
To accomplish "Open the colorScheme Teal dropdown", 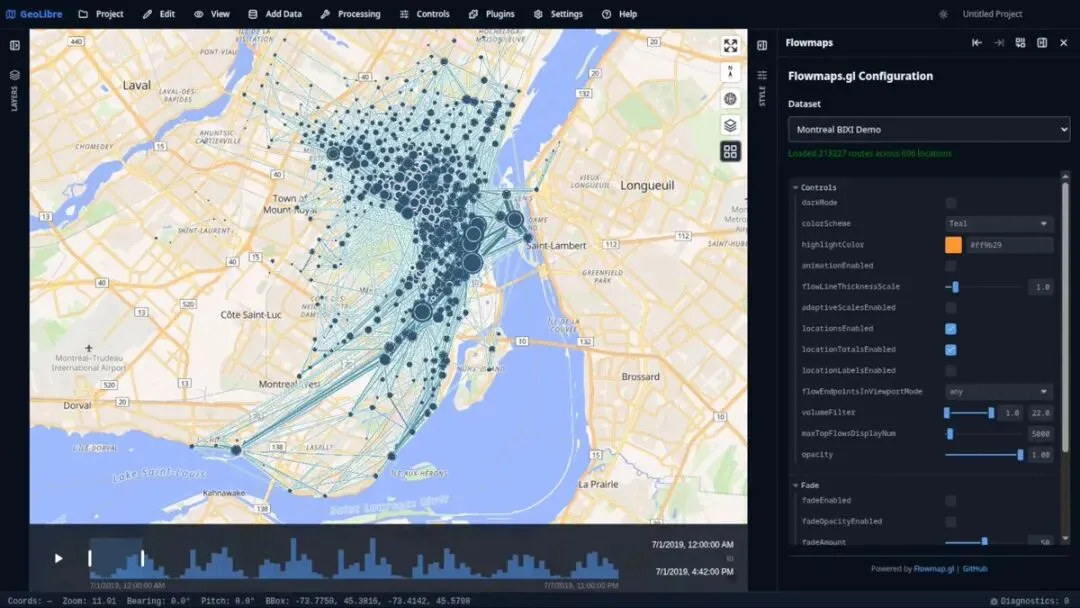I will pos(999,224).
